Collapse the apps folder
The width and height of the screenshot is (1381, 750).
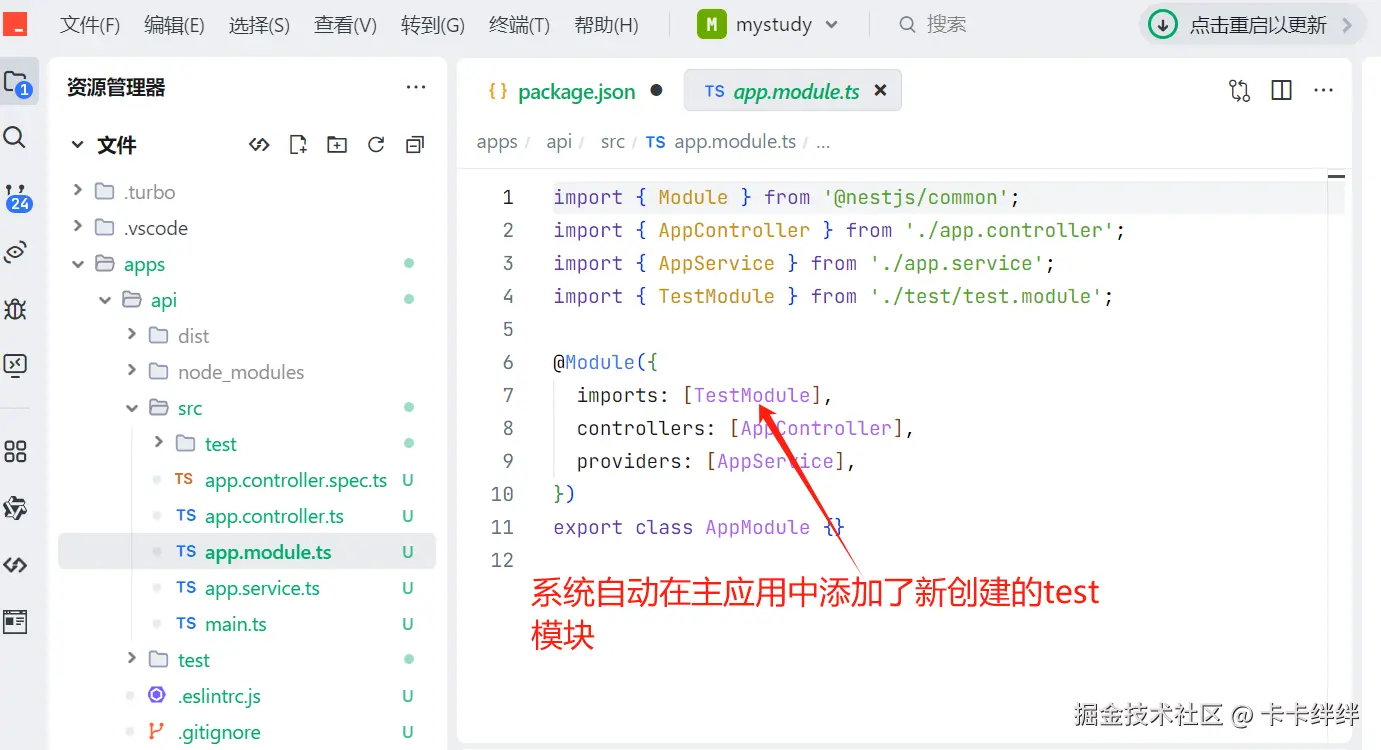click(77, 264)
